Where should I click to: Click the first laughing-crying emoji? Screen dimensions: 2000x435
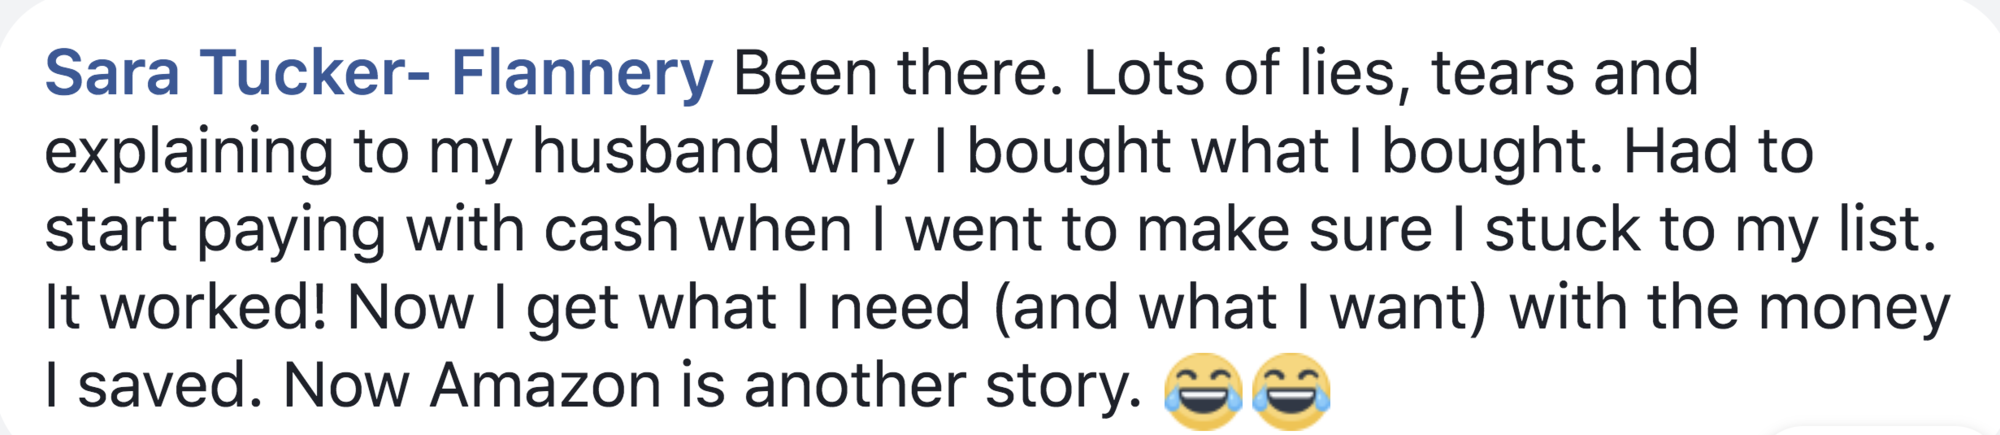[x=1204, y=391]
